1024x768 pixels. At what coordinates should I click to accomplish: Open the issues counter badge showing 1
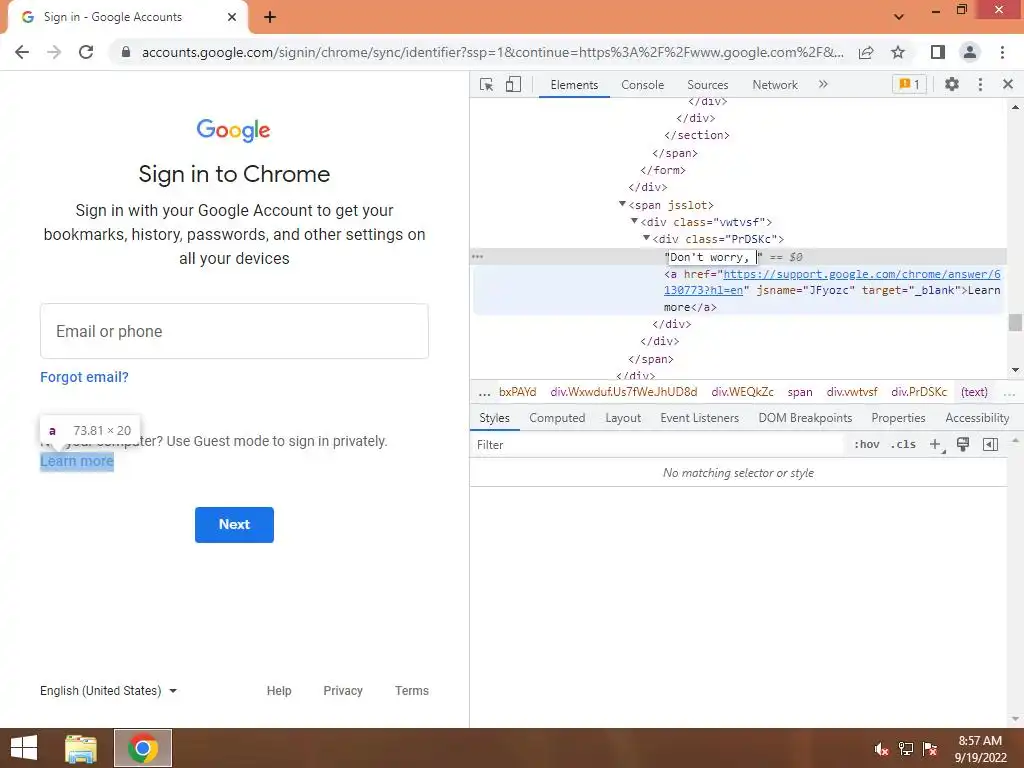coord(909,84)
